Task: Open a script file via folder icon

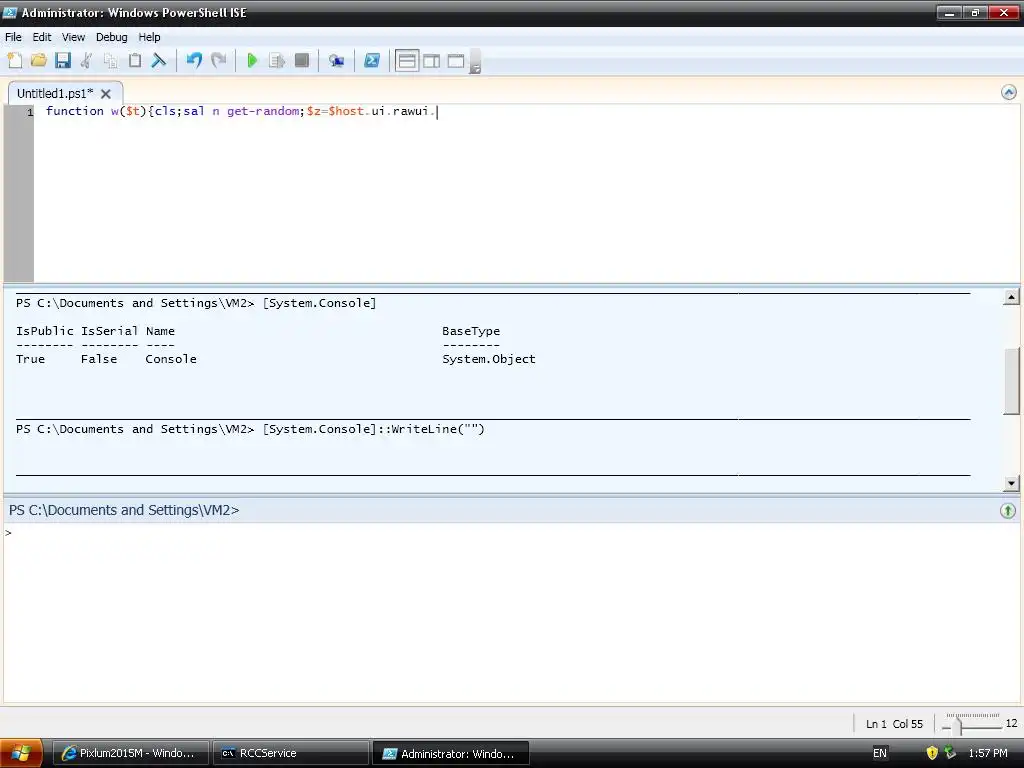Action: [39, 61]
